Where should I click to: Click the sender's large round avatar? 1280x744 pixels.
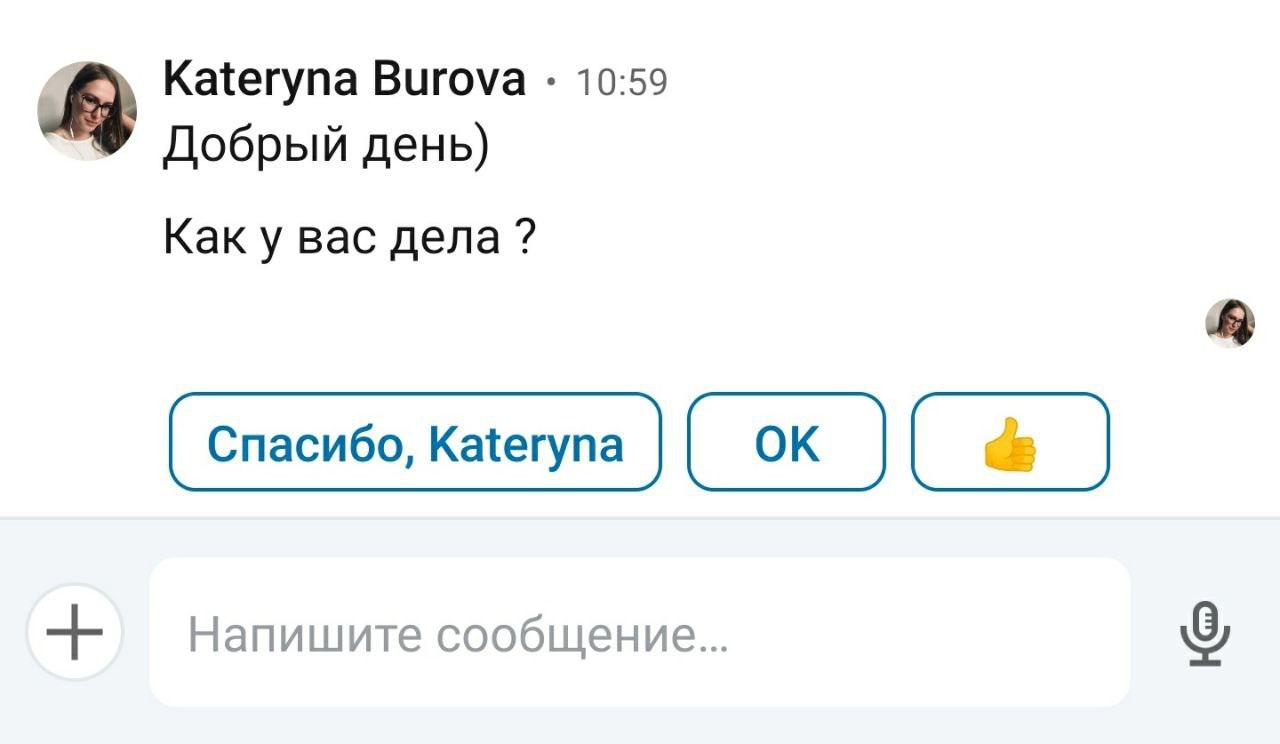tap(87, 111)
